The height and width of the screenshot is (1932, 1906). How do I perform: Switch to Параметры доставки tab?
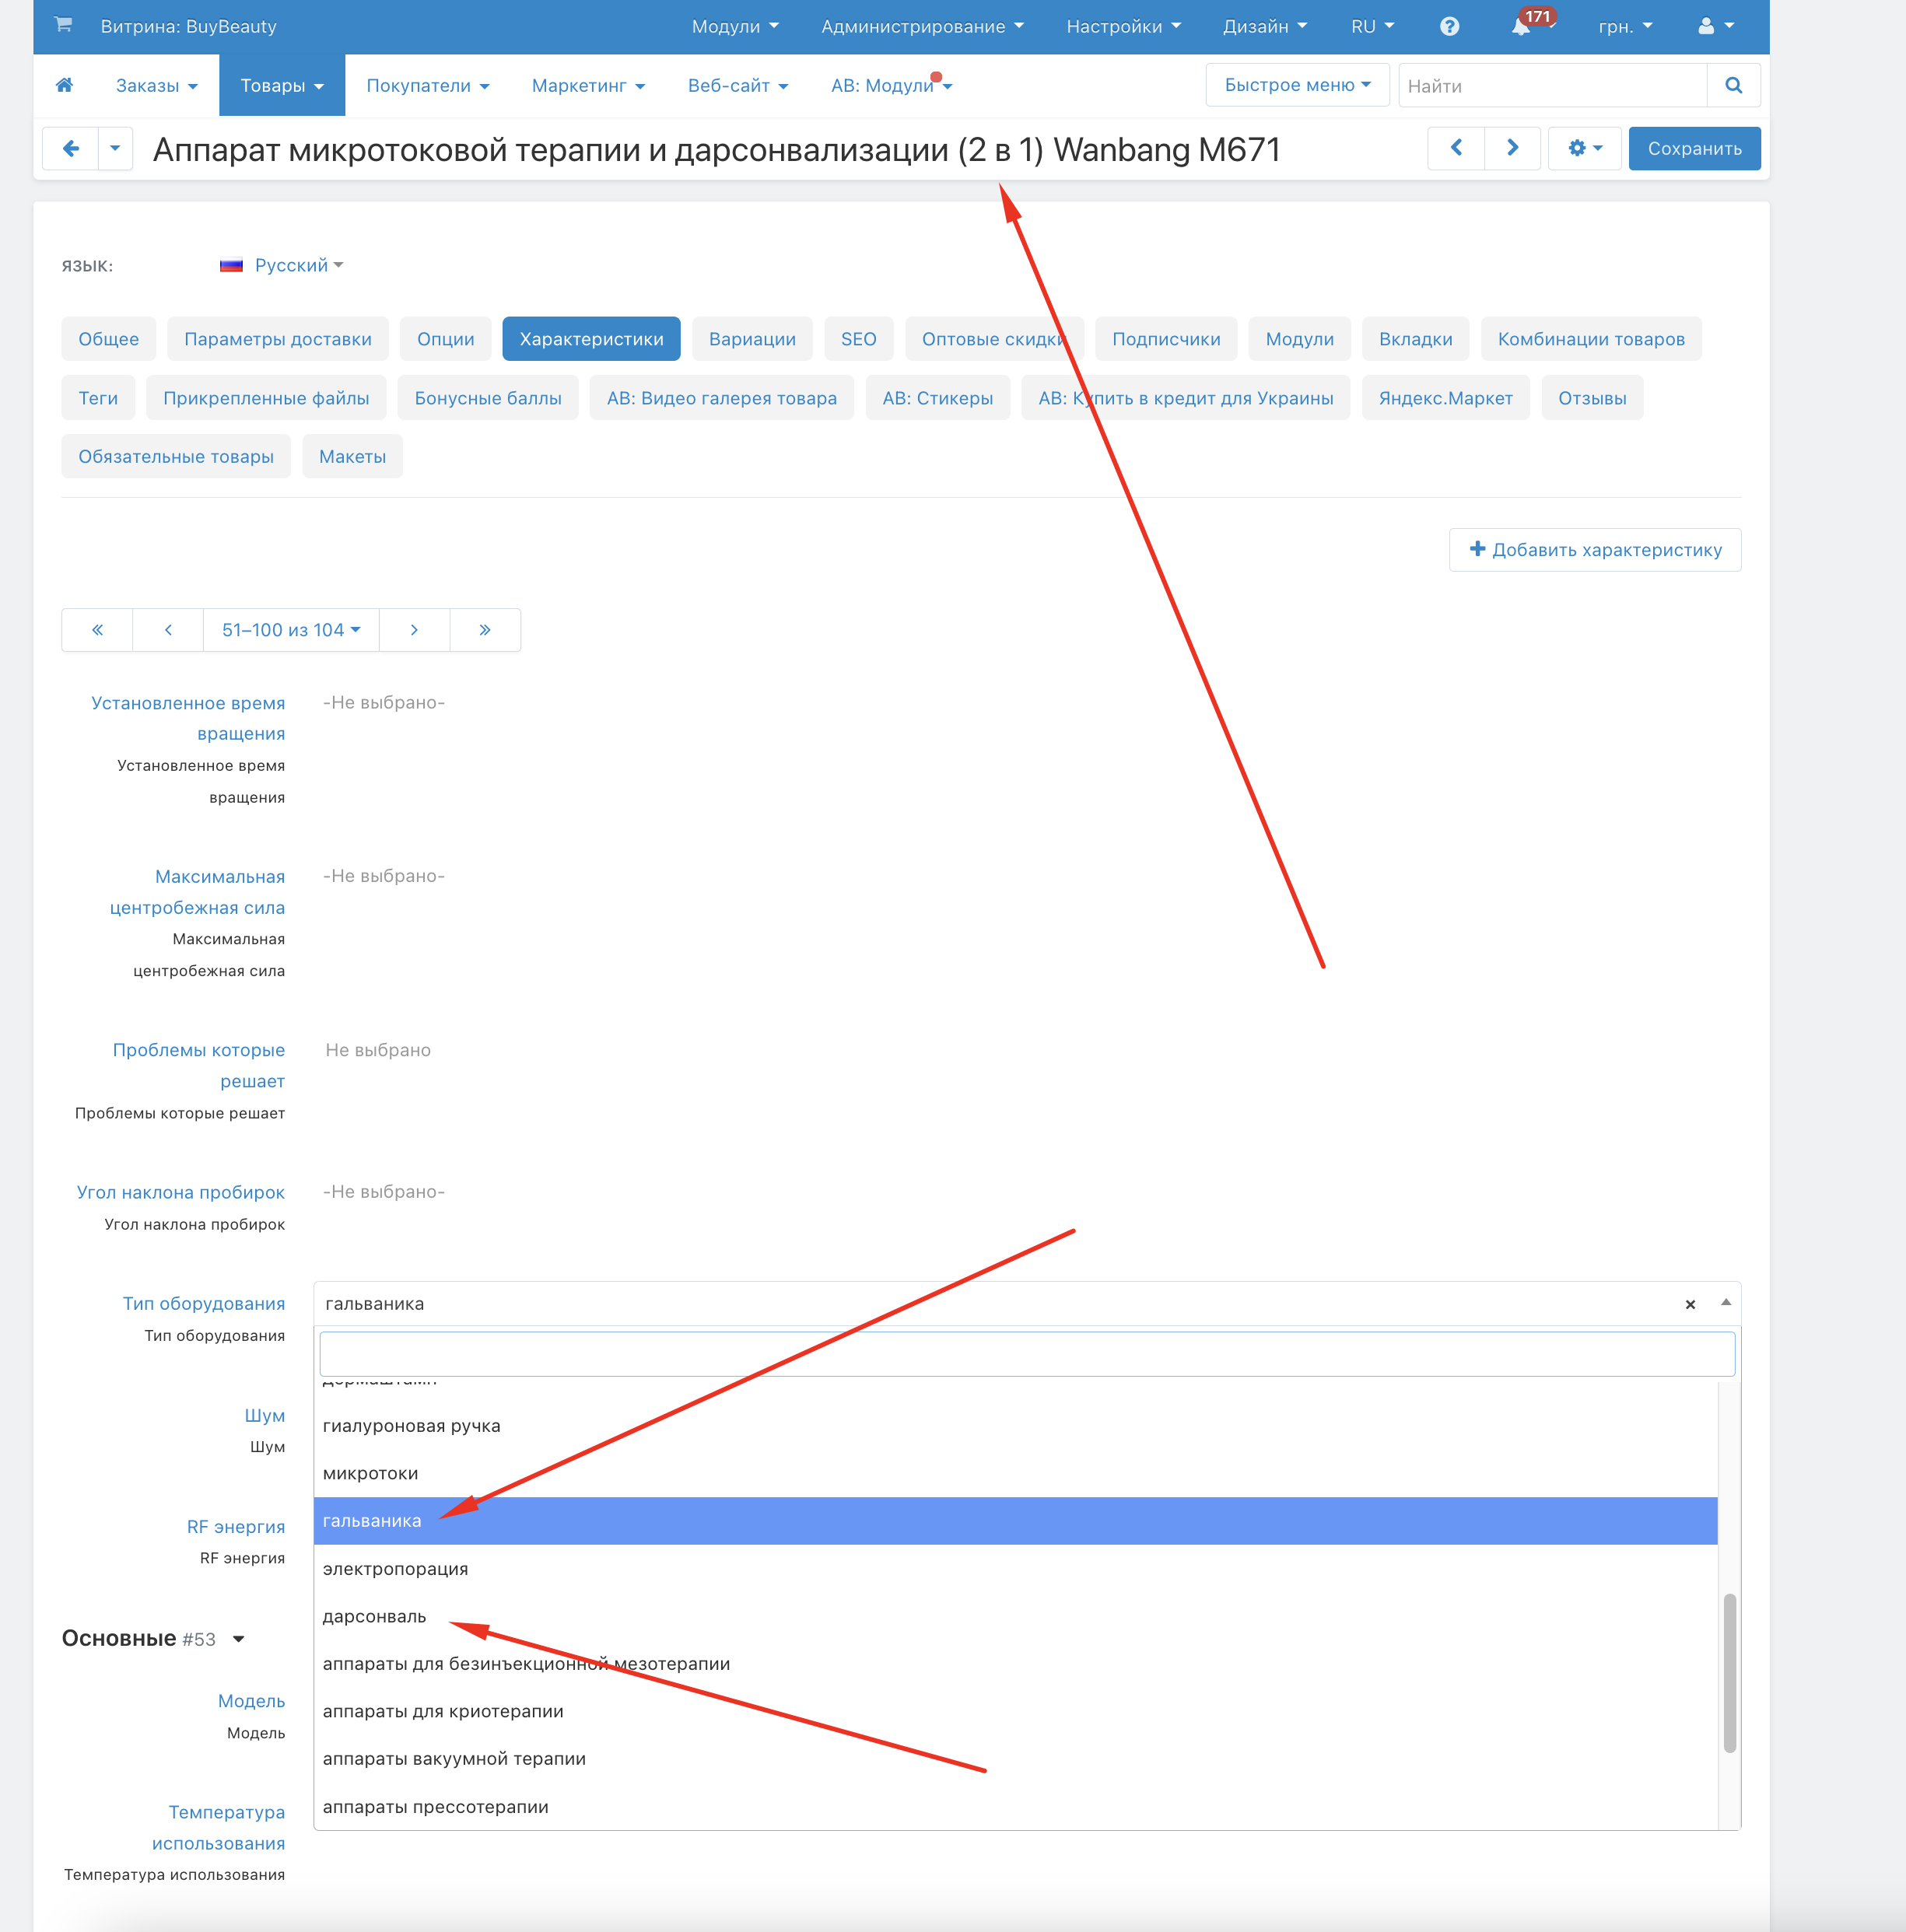[x=278, y=339]
